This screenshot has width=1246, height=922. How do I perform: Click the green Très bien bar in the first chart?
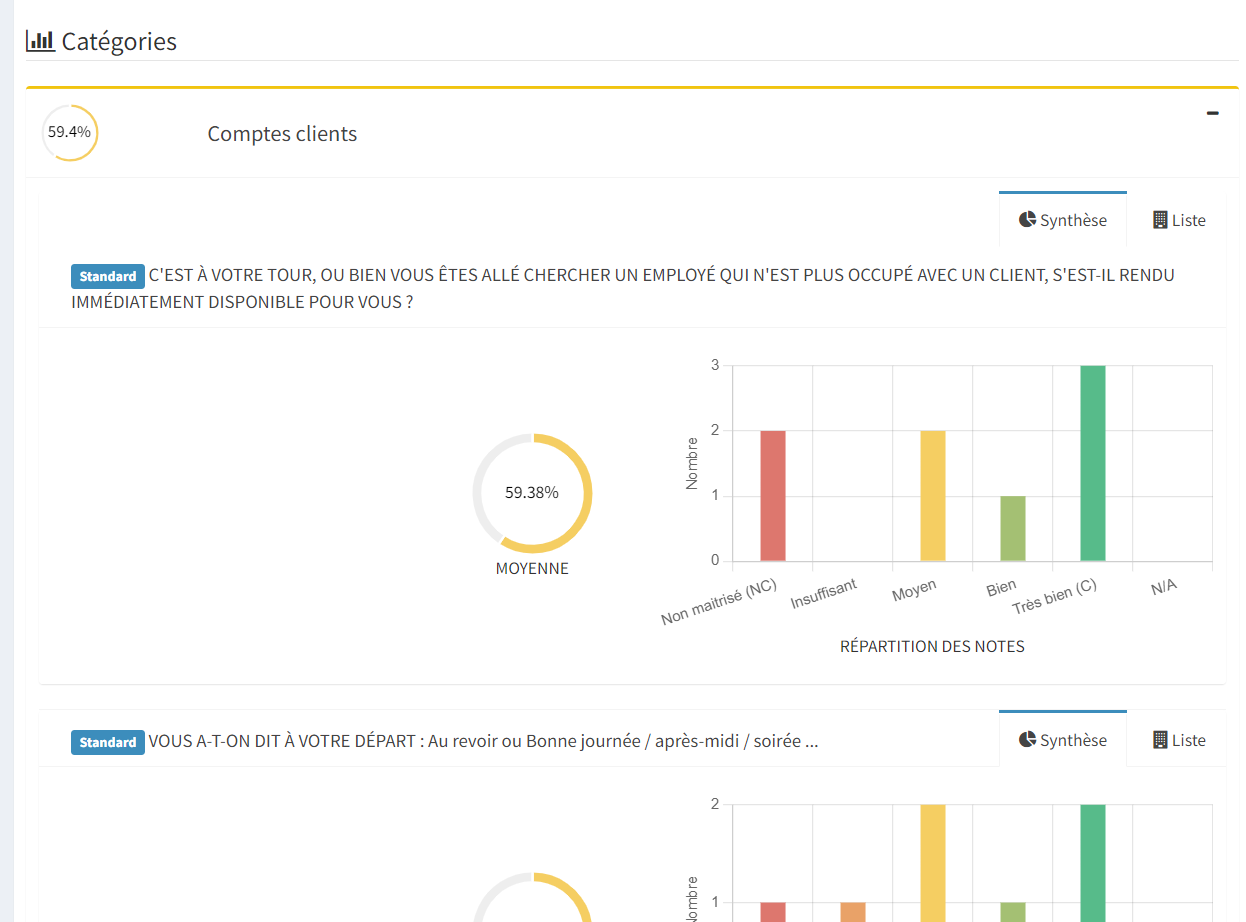(x=1093, y=463)
